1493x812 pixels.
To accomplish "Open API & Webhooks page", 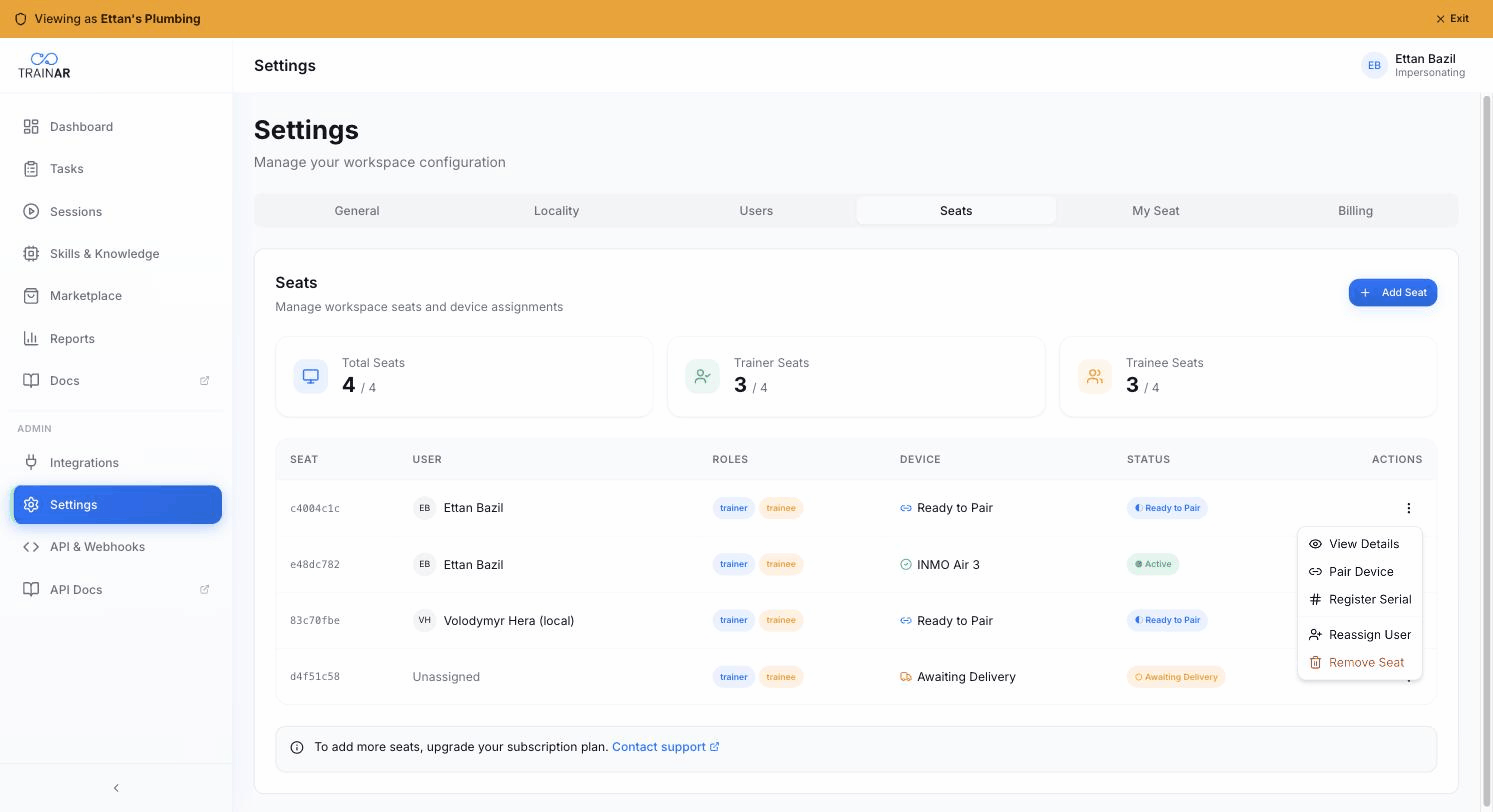I will point(117,547).
